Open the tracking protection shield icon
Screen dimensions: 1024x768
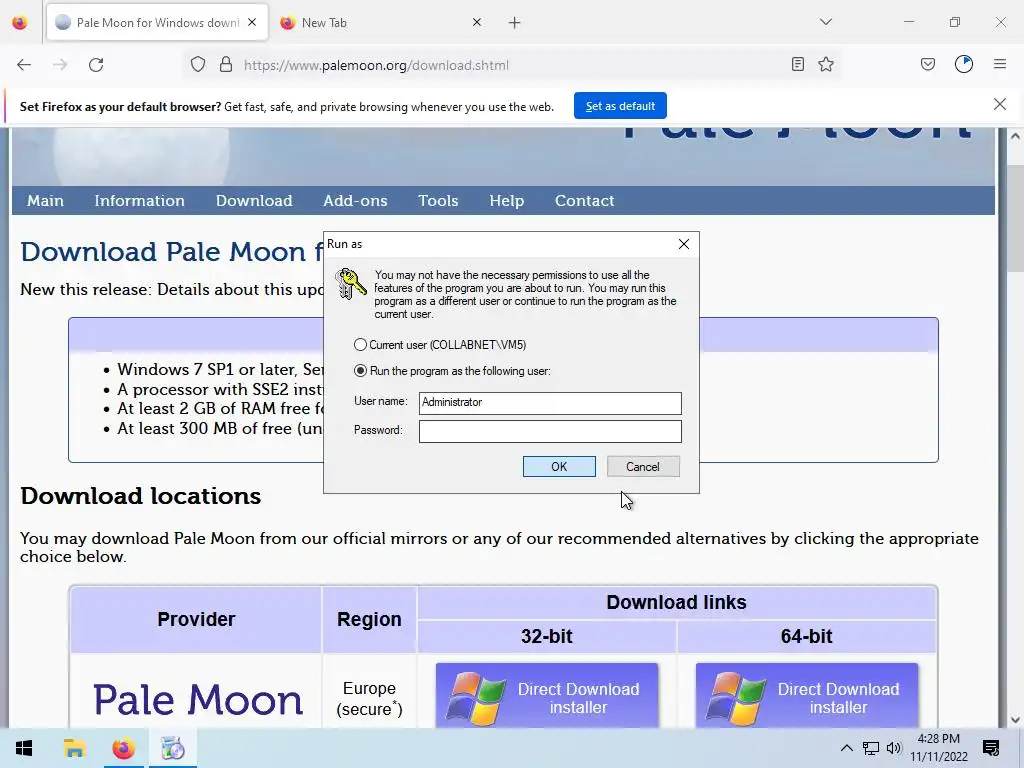198,65
